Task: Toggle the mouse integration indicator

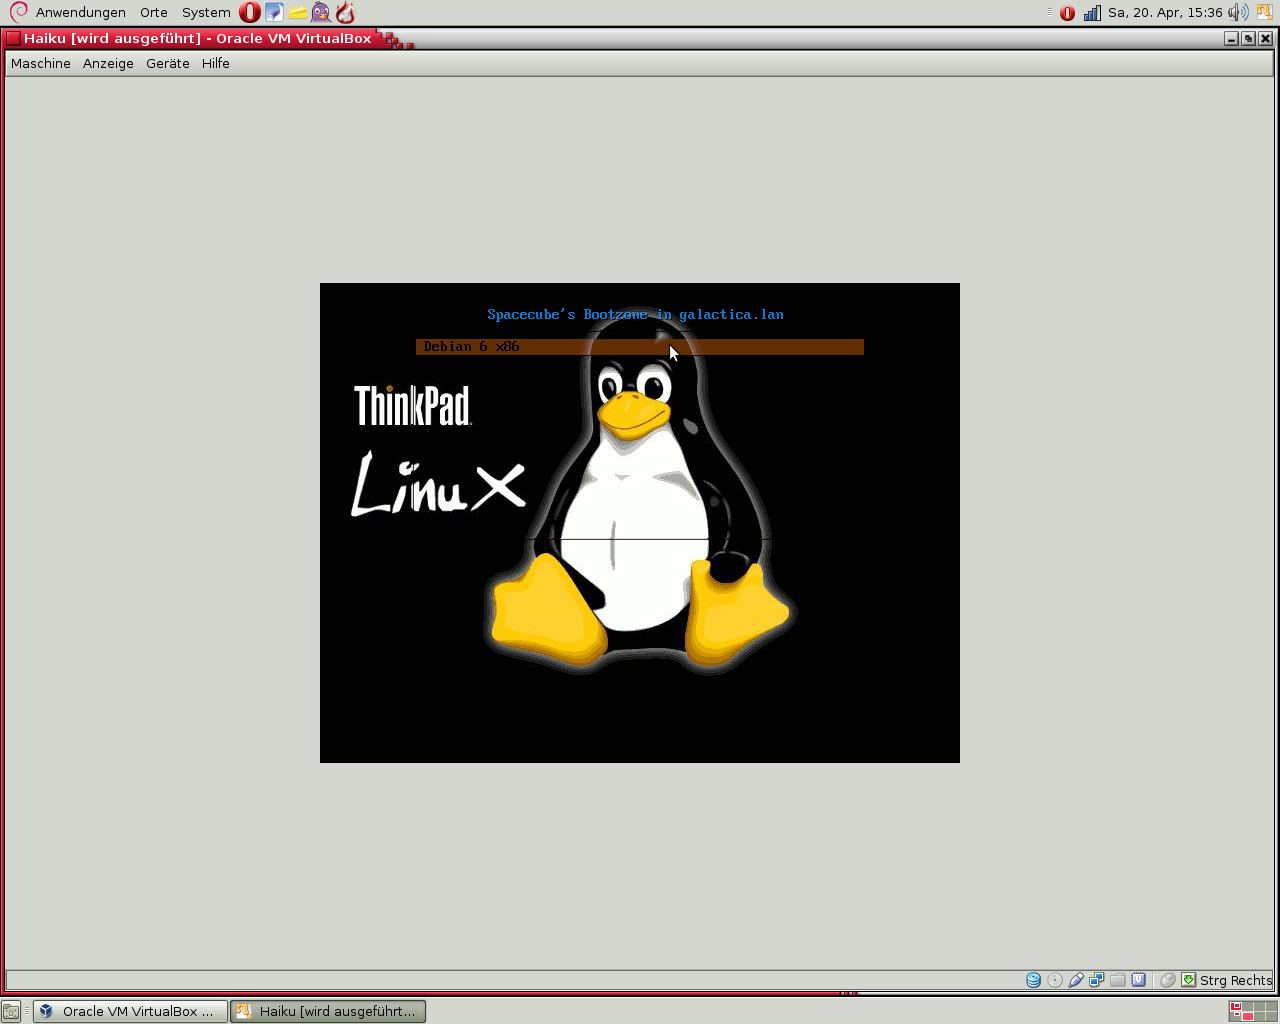Action: pyautogui.click(x=1167, y=980)
